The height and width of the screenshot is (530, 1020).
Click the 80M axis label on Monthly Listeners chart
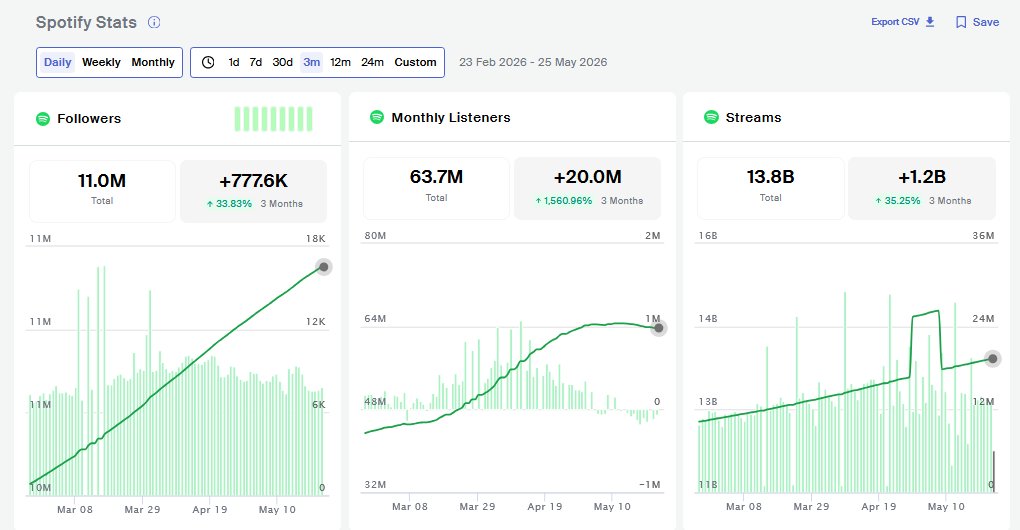375,235
